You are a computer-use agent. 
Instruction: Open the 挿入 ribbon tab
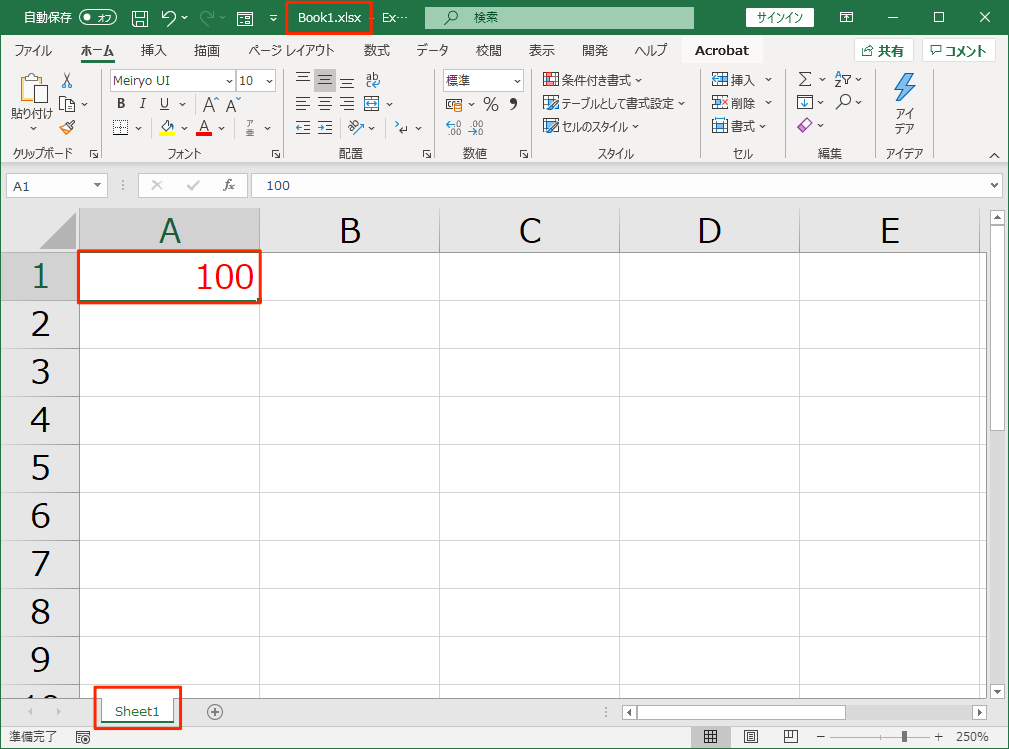tap(153, 50)
